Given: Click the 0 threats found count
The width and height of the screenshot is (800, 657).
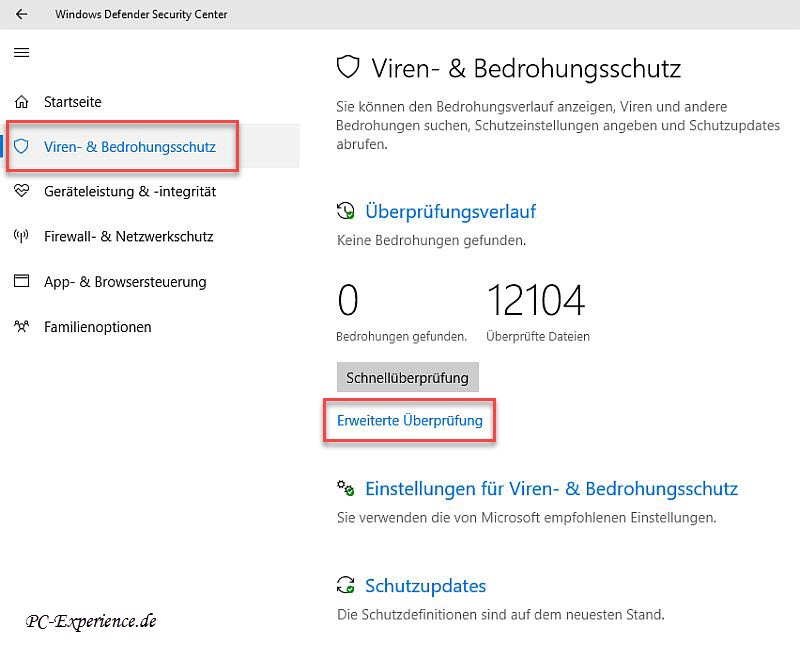Looking at the screenshot, I should pyautogui.click(x=348, y=300).
